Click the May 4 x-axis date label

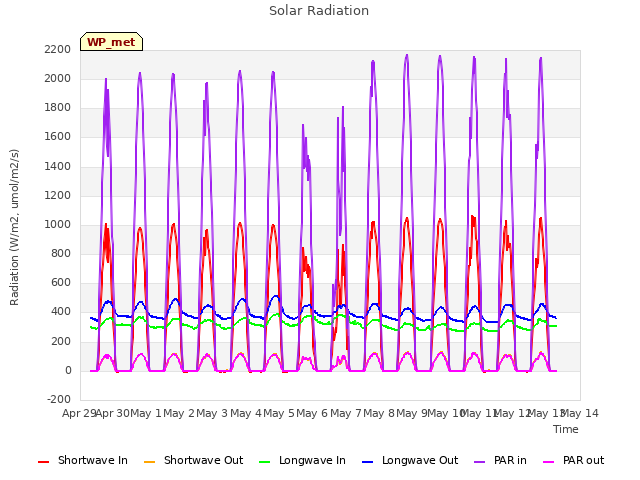click(x=245, y=413)
